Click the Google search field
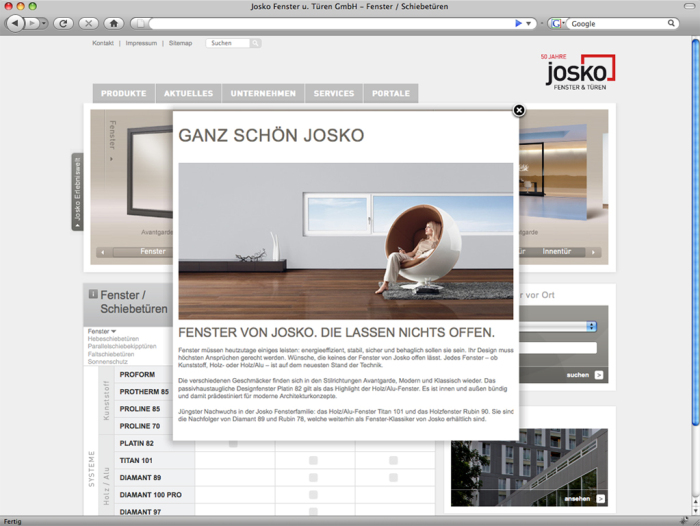 point(617,24)
